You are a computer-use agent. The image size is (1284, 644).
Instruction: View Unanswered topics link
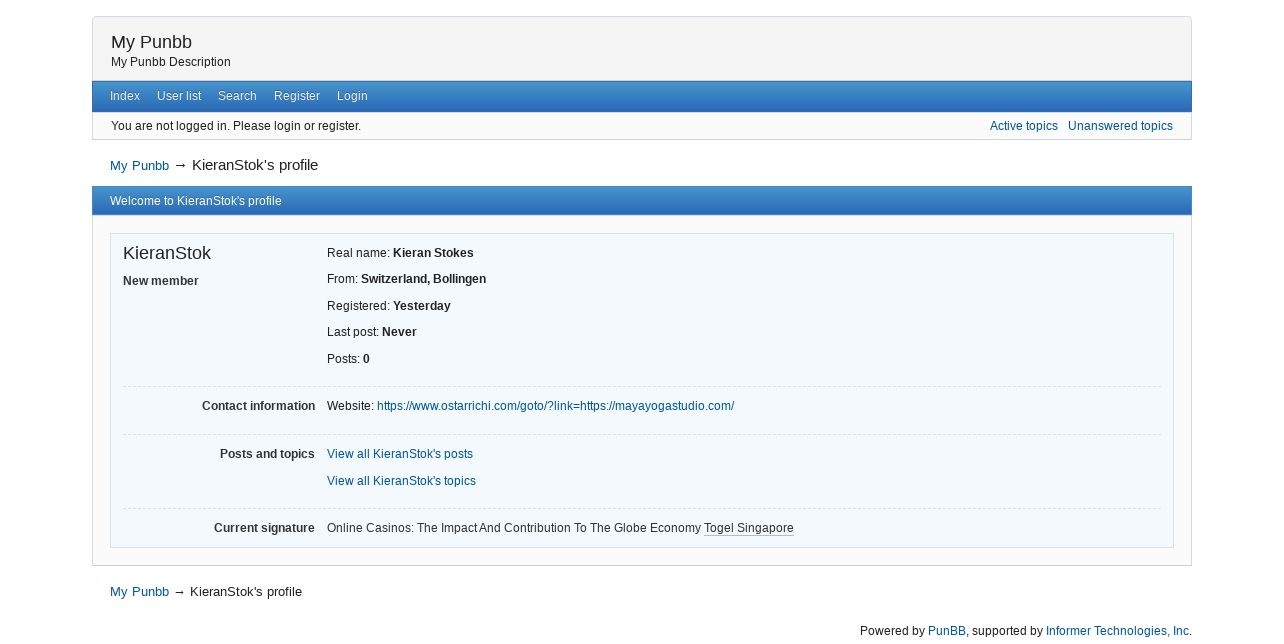pos(1120,126)
